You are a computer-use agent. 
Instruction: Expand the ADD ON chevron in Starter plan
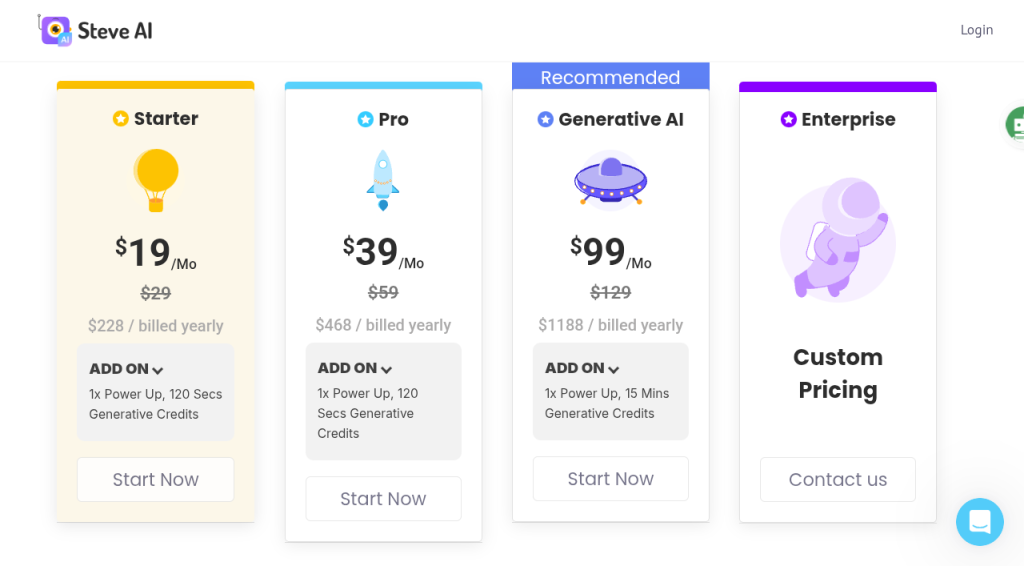[157, 370]
